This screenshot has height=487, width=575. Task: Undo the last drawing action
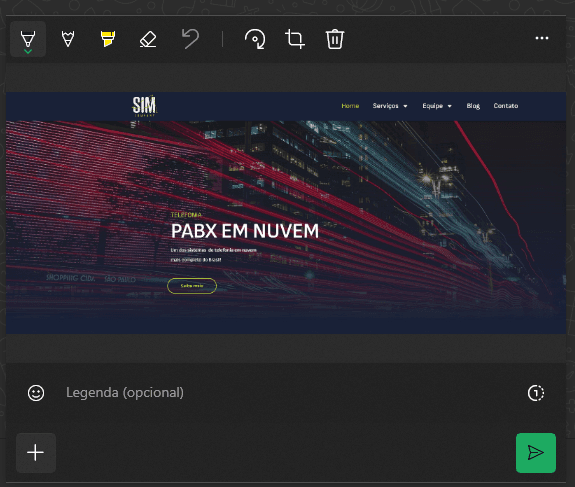(191, 39)
